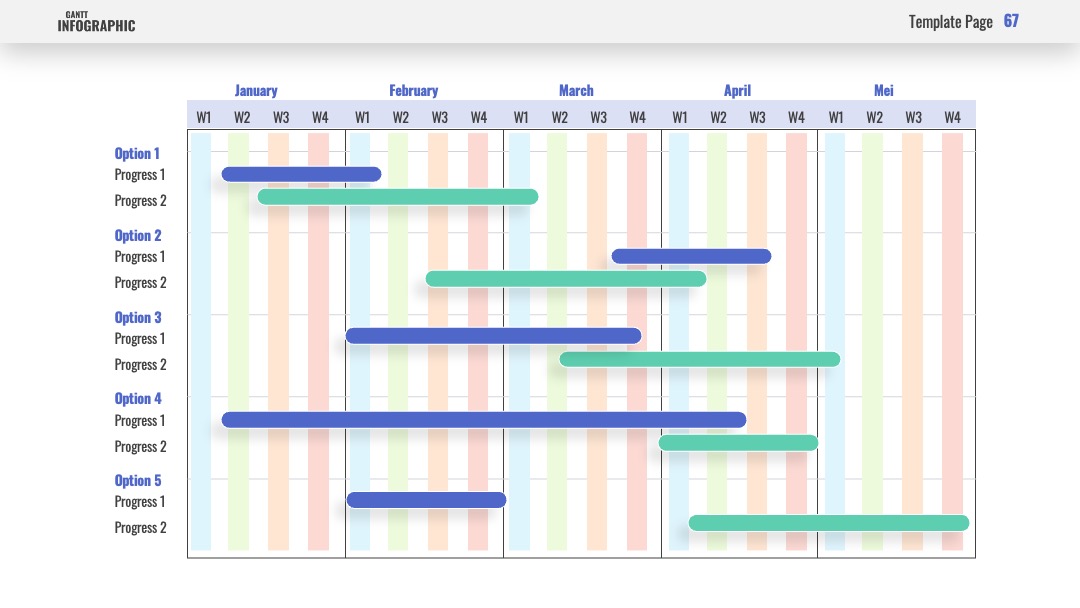
Task: Select the Option 5 Progress 2 green bar
Action: tap(829, 523)
